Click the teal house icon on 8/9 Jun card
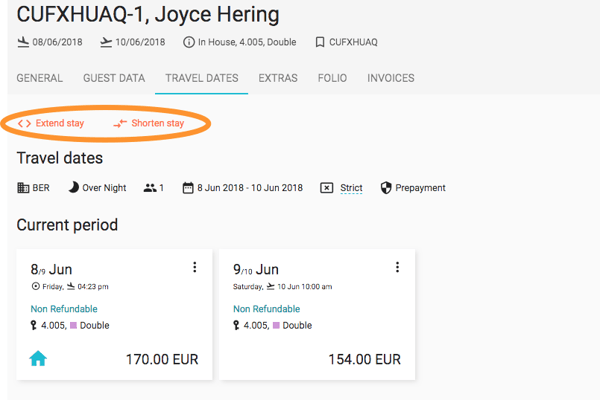 tap(38, 359)
